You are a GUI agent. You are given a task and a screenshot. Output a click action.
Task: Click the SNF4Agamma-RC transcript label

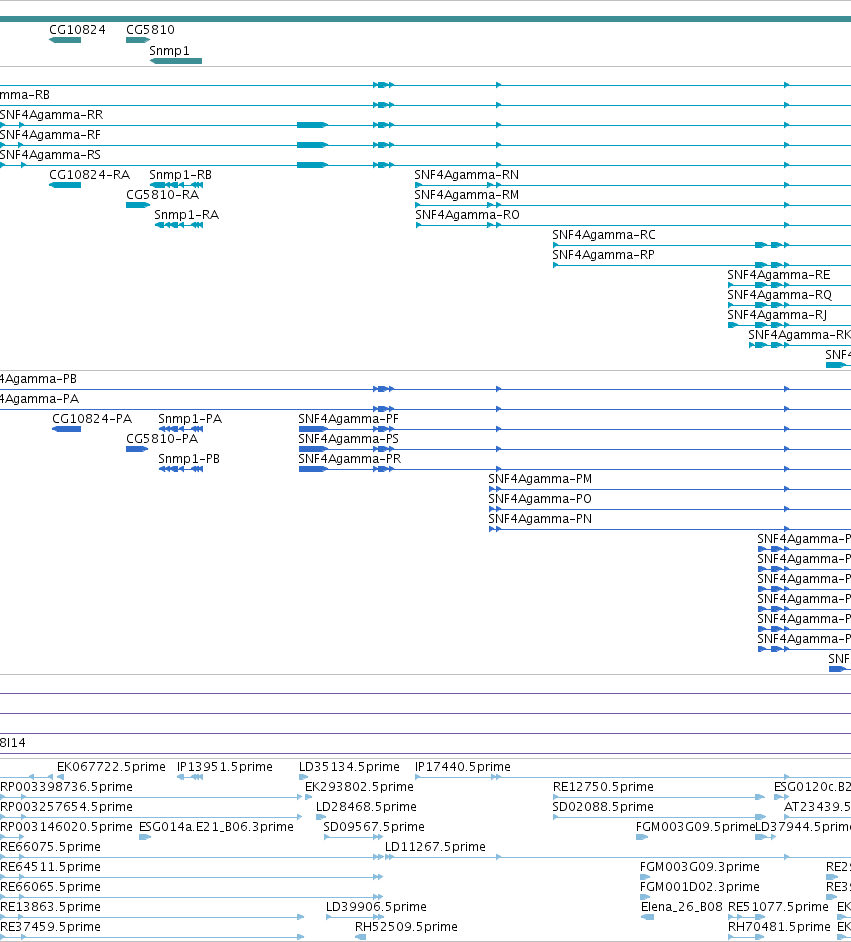[604, 235]
